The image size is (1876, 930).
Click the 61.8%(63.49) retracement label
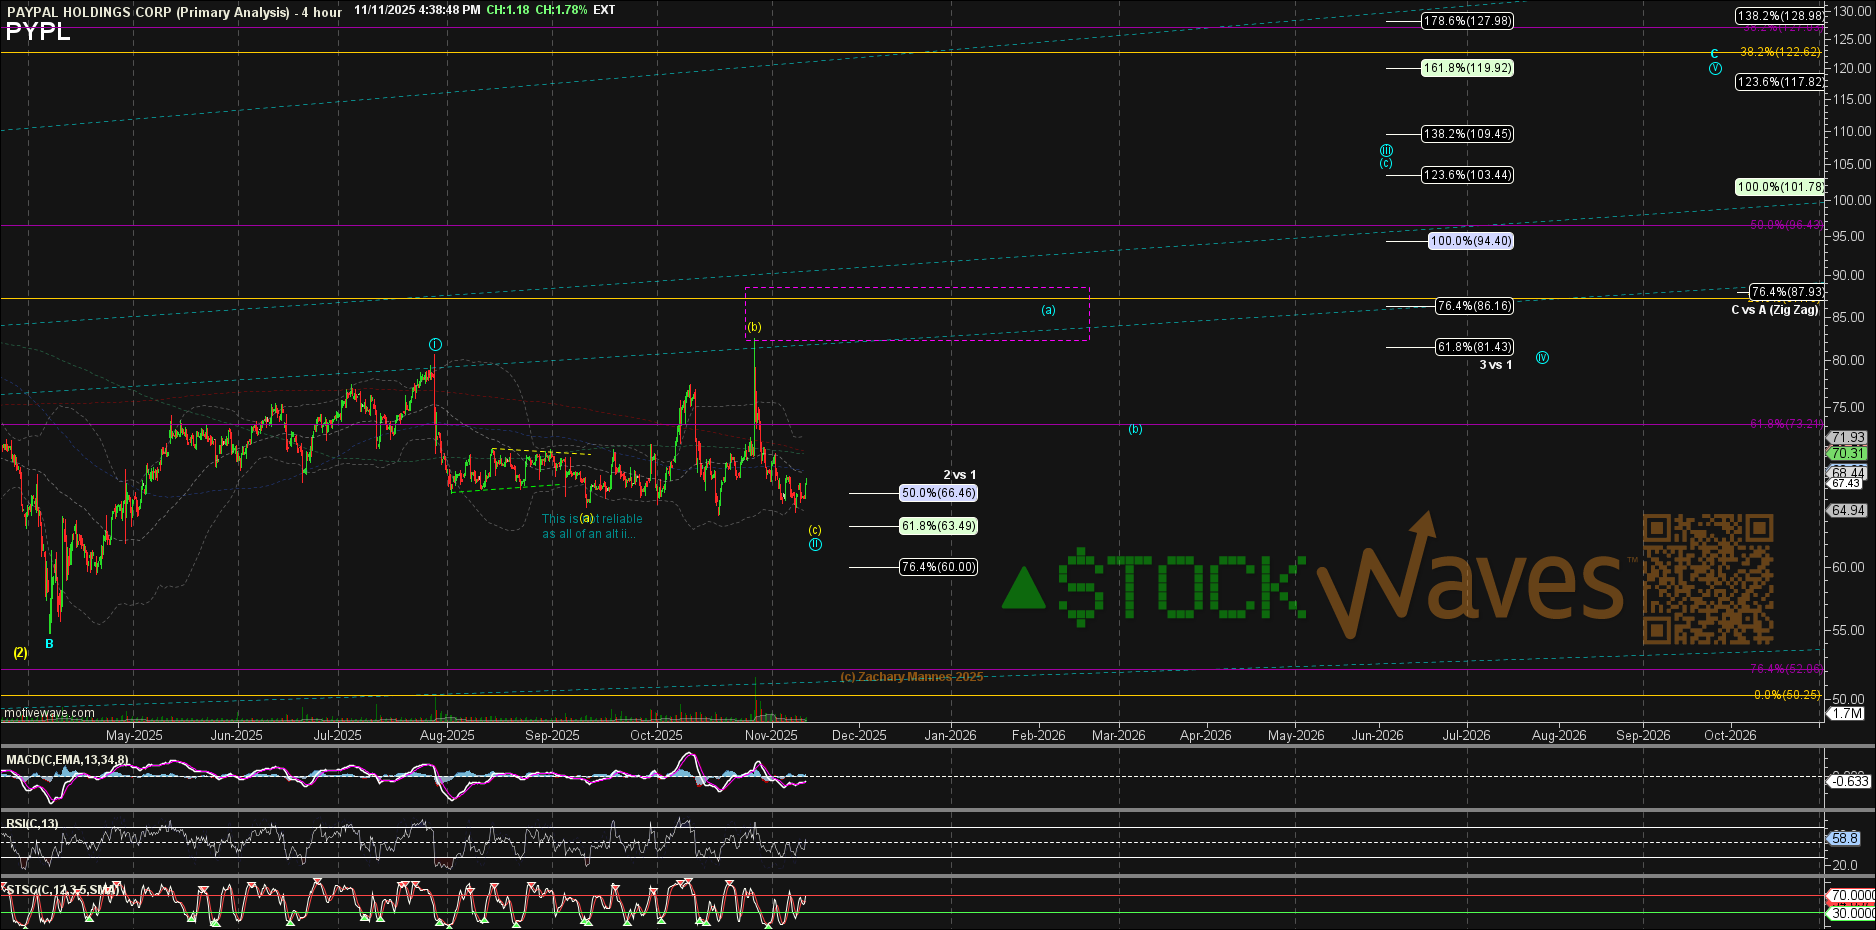click(938, 526)
